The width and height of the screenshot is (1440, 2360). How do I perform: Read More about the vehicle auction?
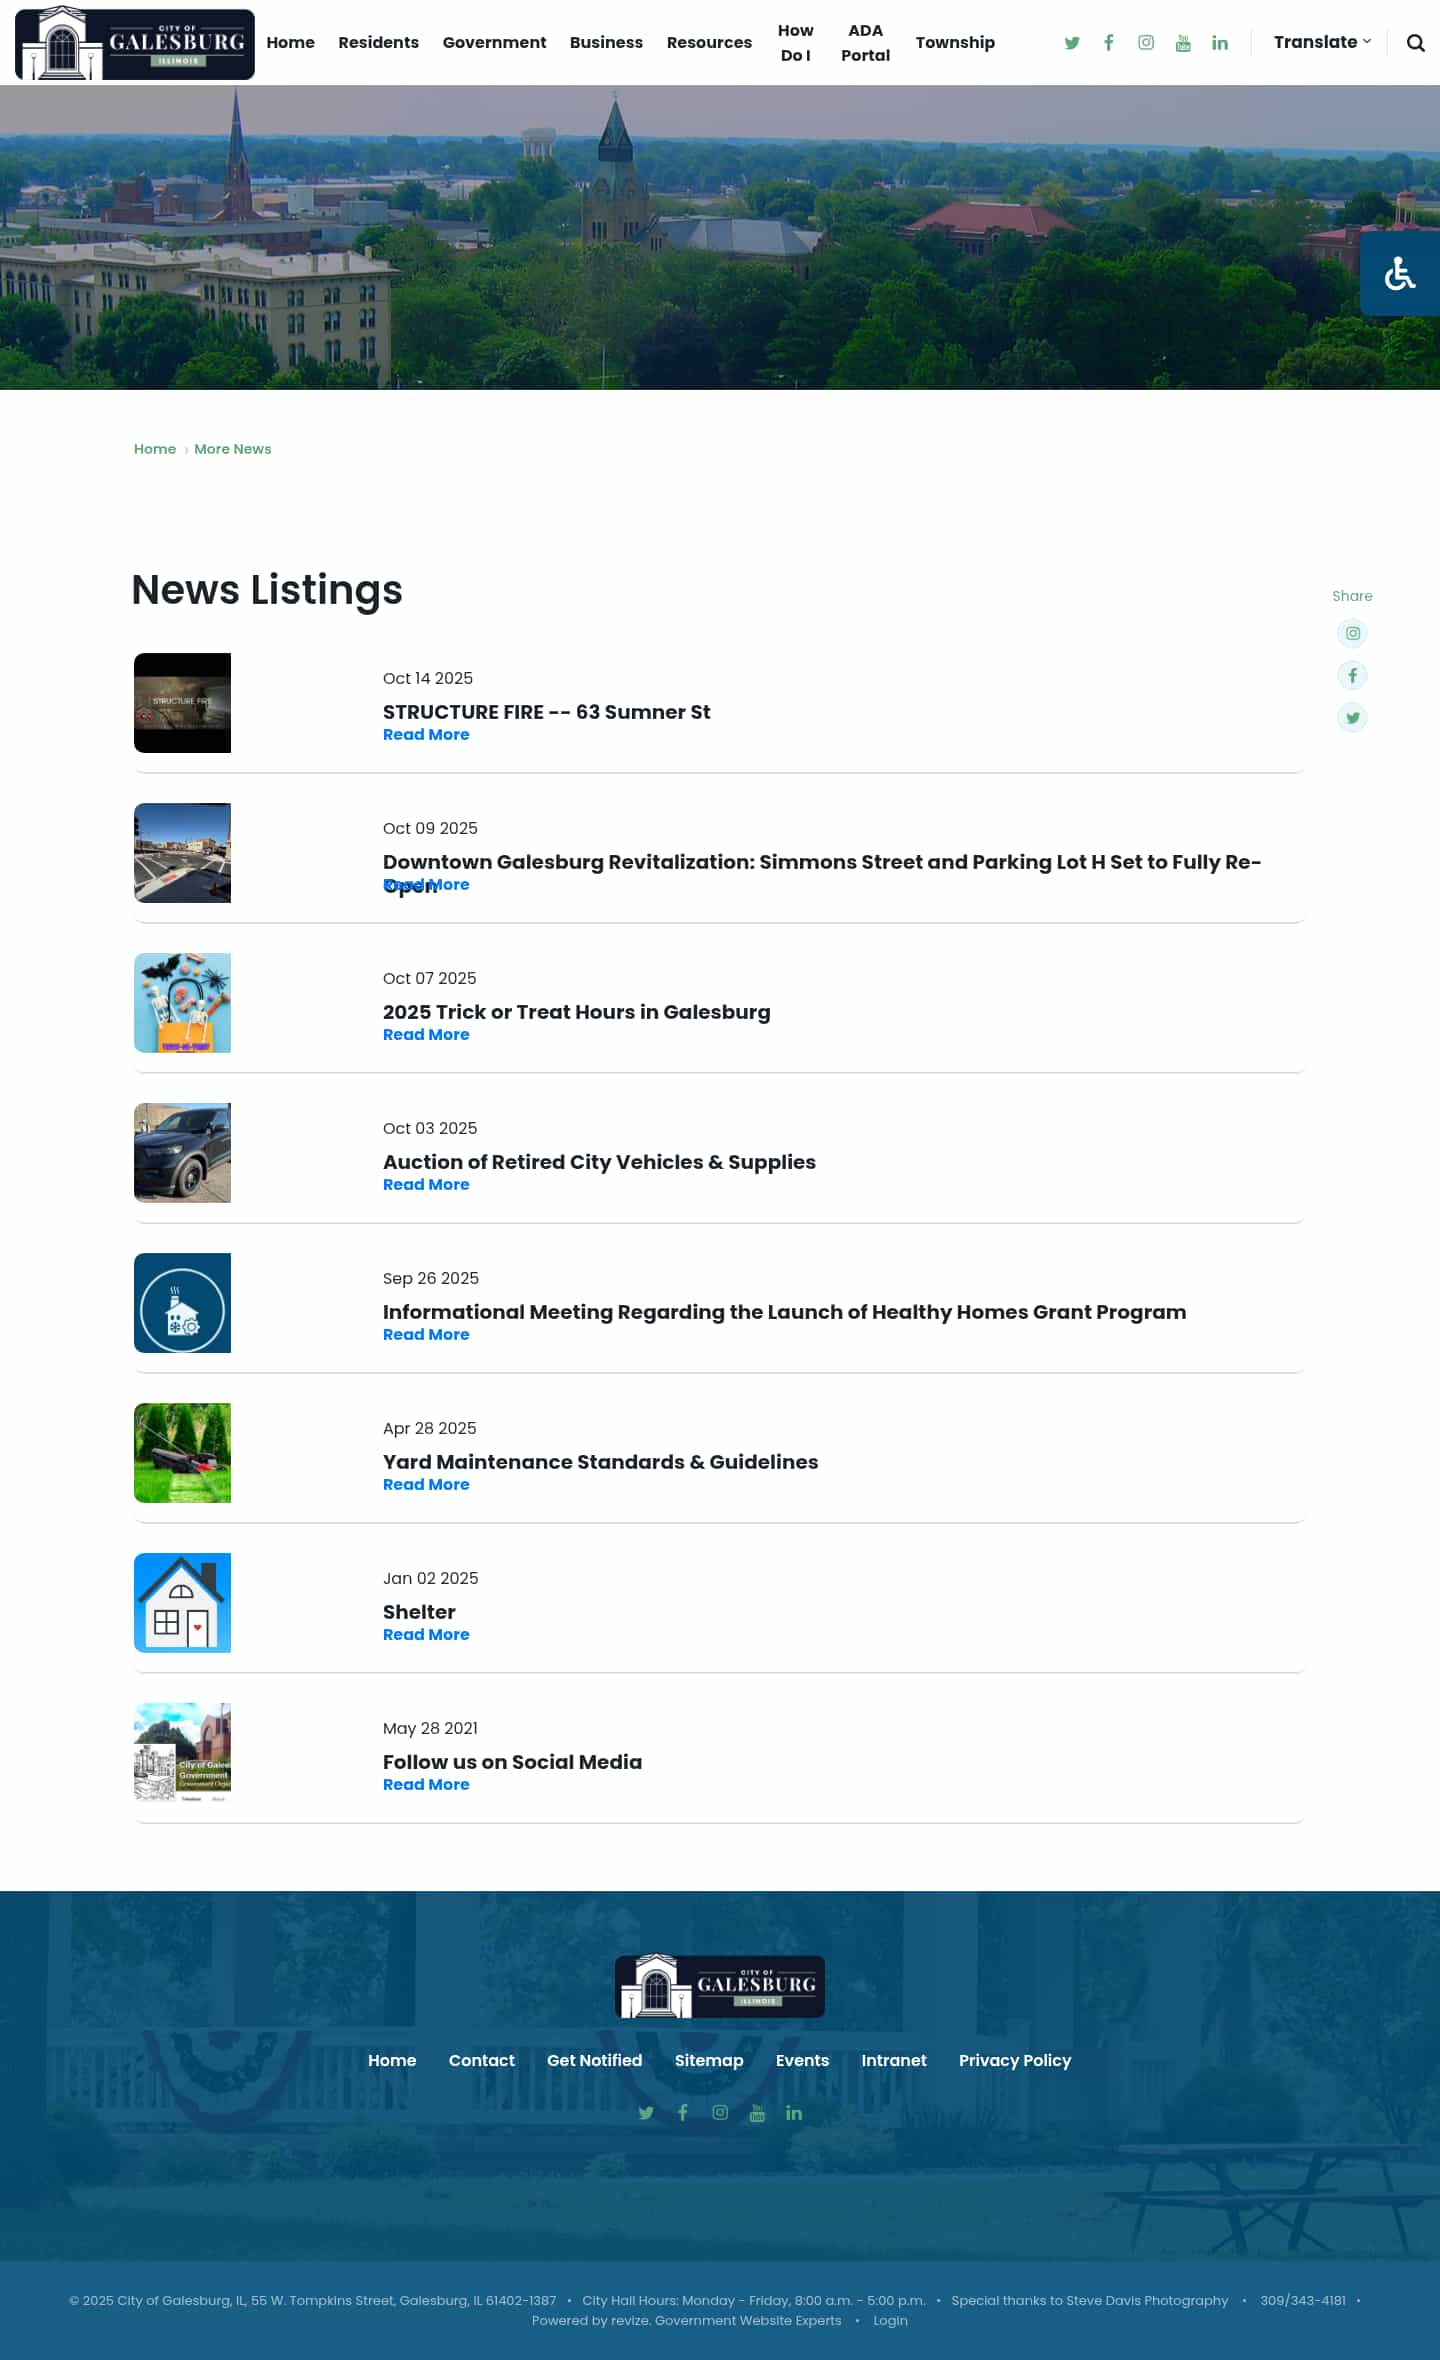pyautogui.click(x=426, y=1185)
